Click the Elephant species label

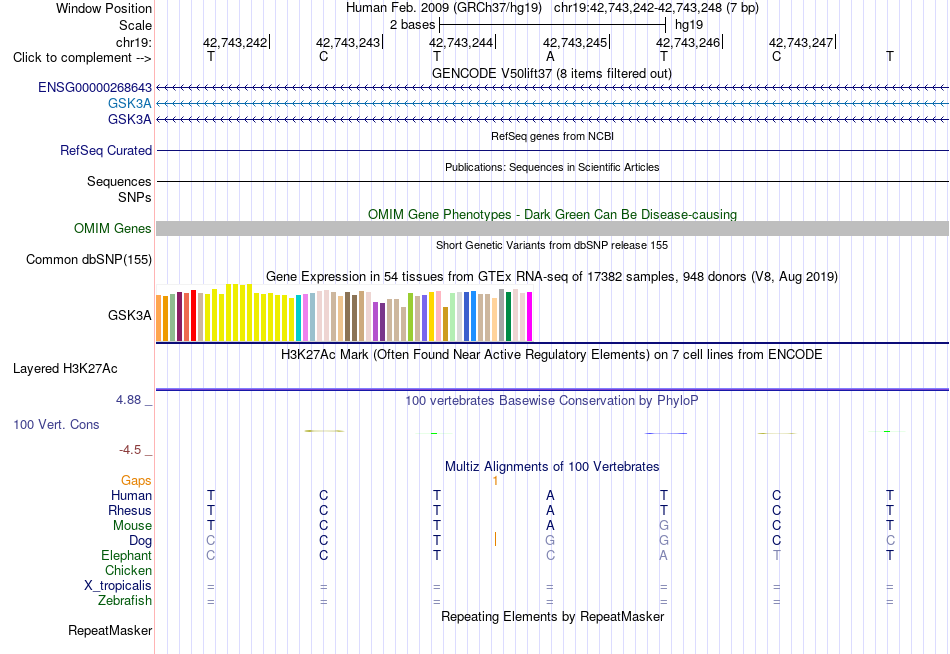click(127, 556)
